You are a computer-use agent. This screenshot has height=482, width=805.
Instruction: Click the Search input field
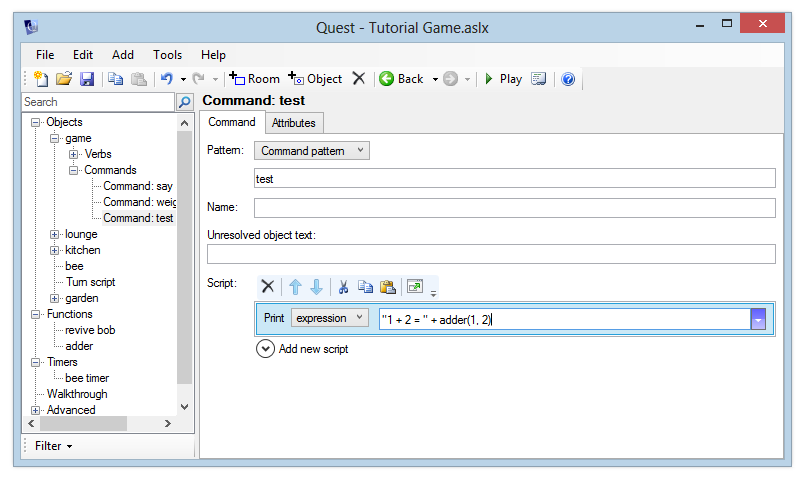pos(98,102)
